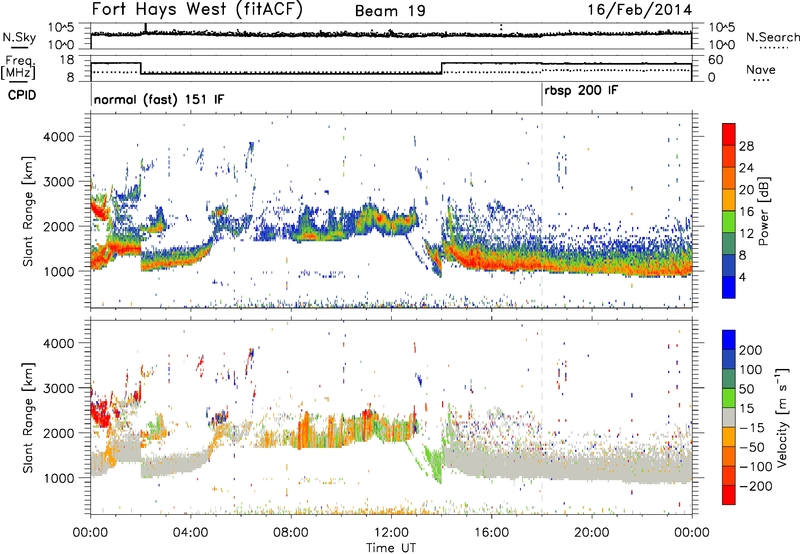This screenshot has width=800, height=554.
Task: Pick the red bottom velocity colorbar segment
Action: [729, 495]
